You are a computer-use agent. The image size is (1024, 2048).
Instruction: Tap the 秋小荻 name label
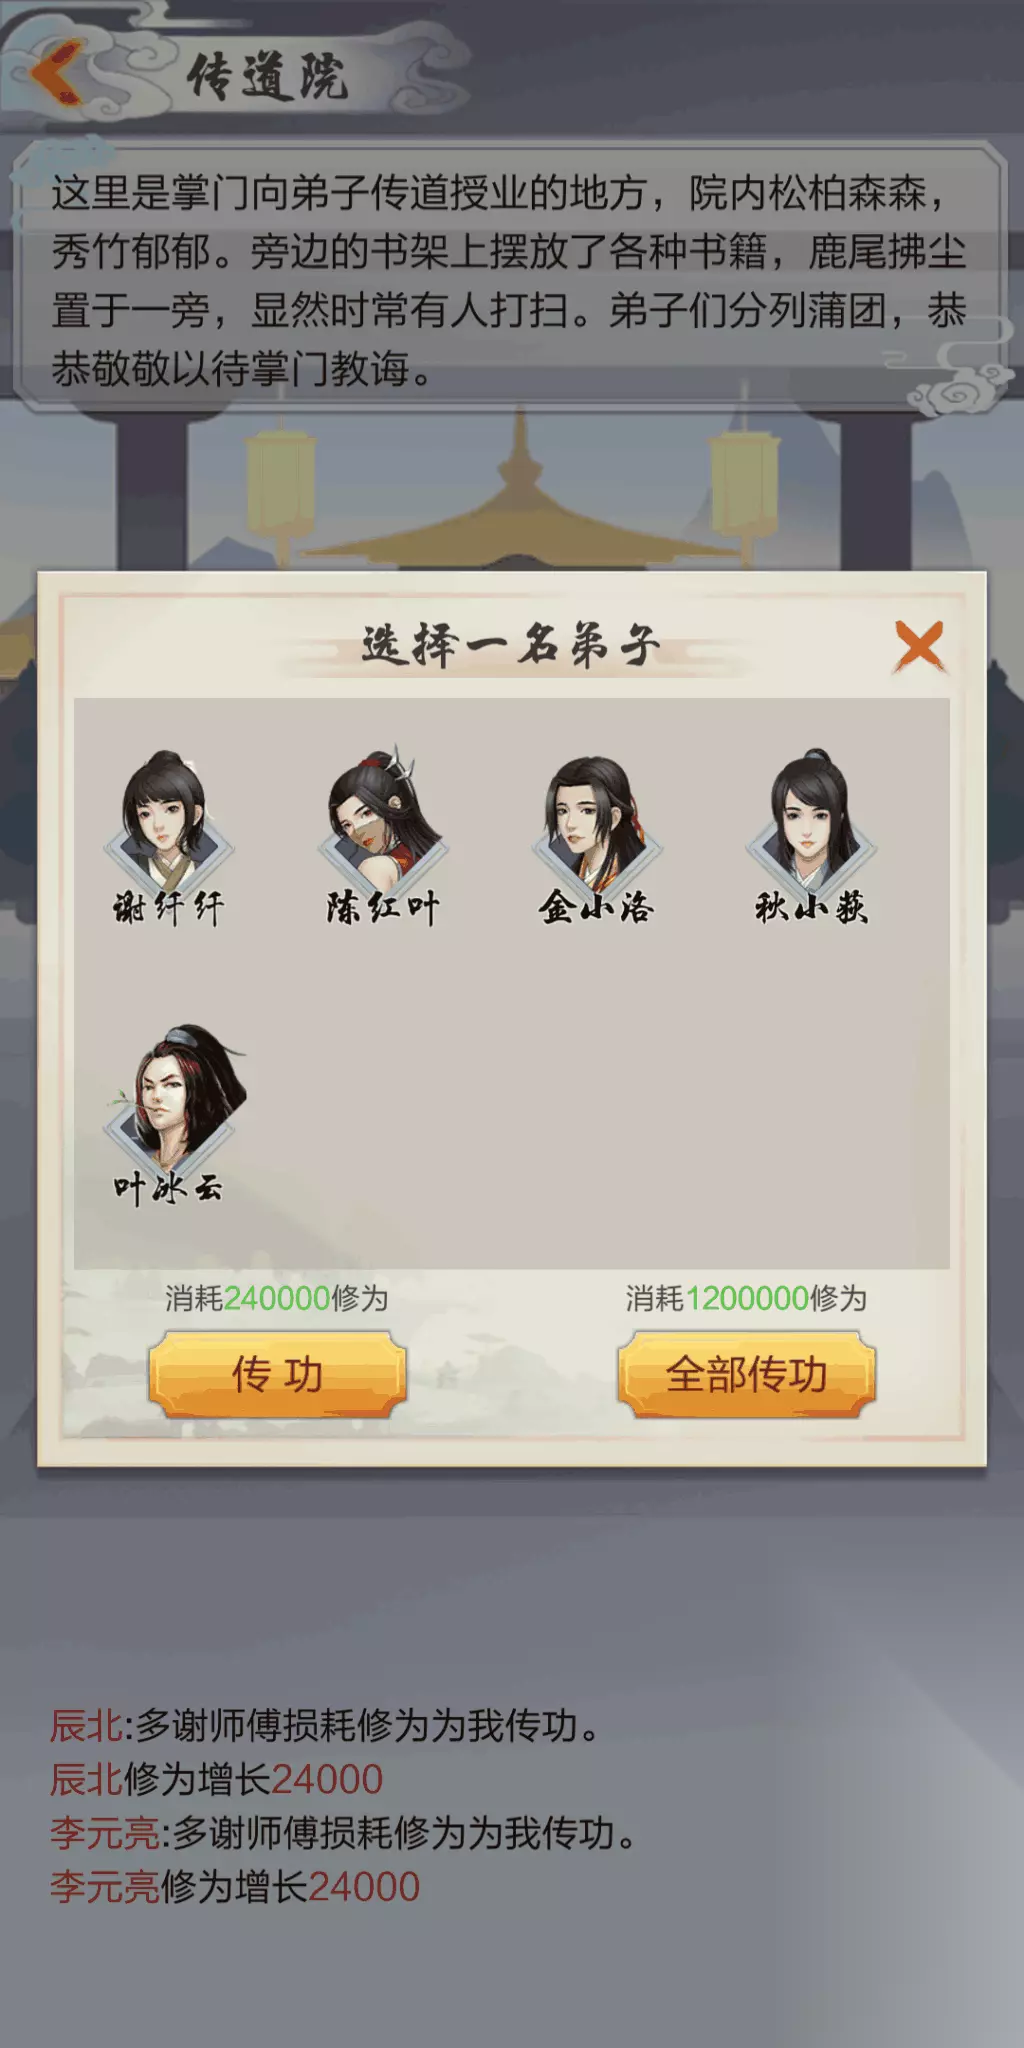[x=811, y=908]
